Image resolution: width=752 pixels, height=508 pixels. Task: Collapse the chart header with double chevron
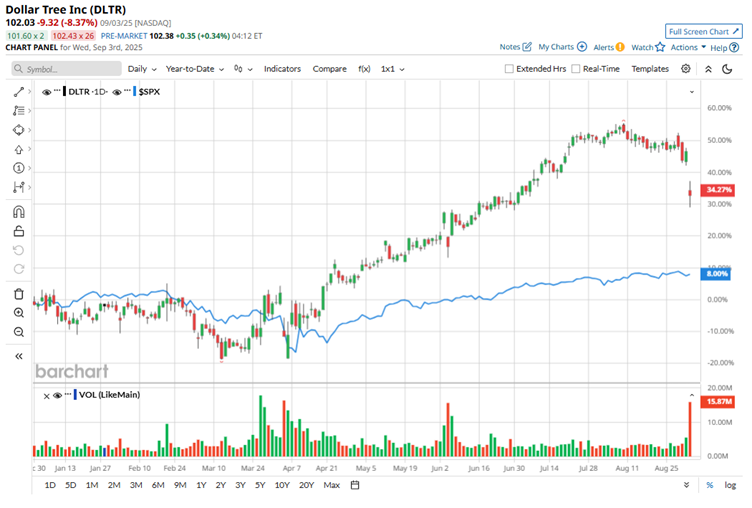708,69
